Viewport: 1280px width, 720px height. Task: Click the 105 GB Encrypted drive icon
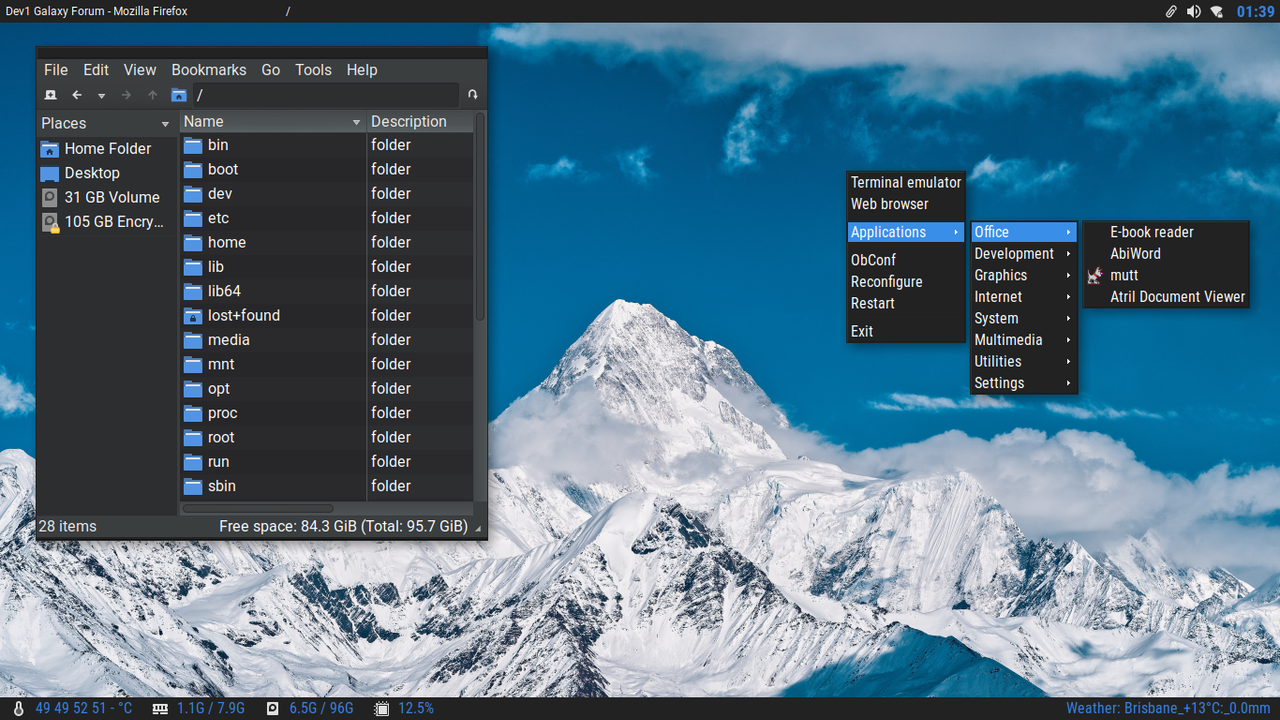click(50, 222)
